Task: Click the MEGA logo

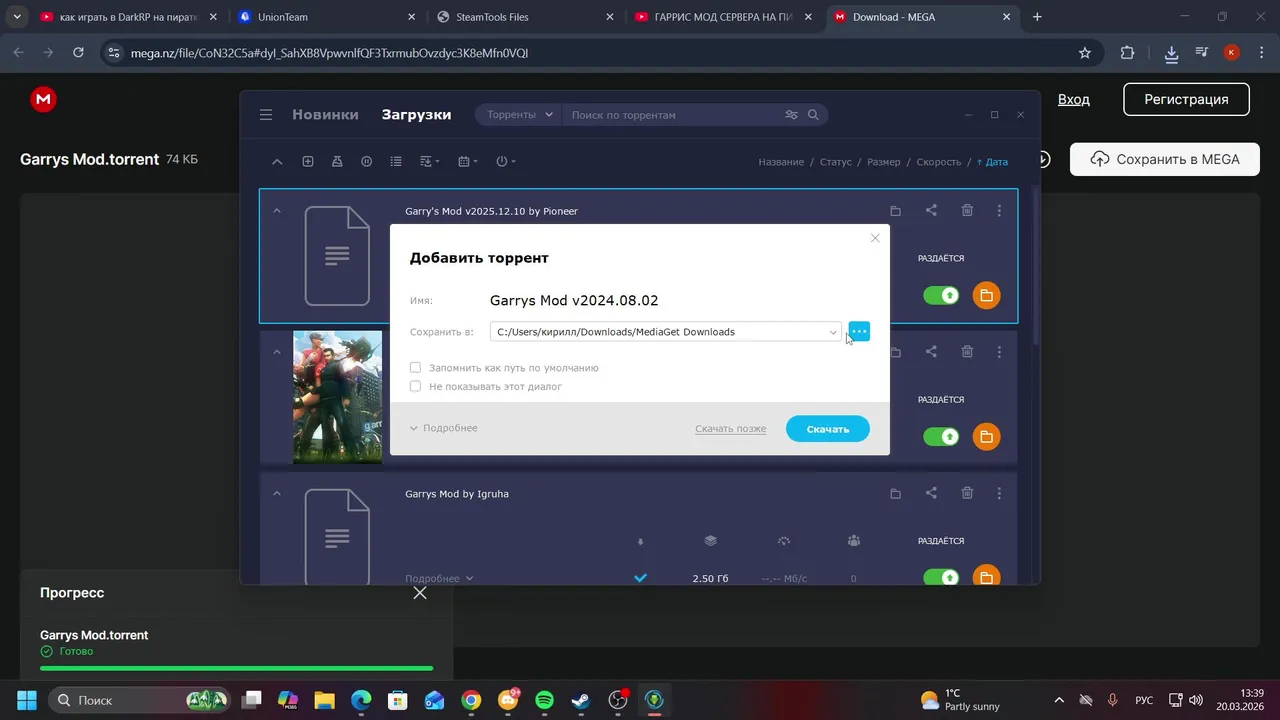Action: point(43,99)
